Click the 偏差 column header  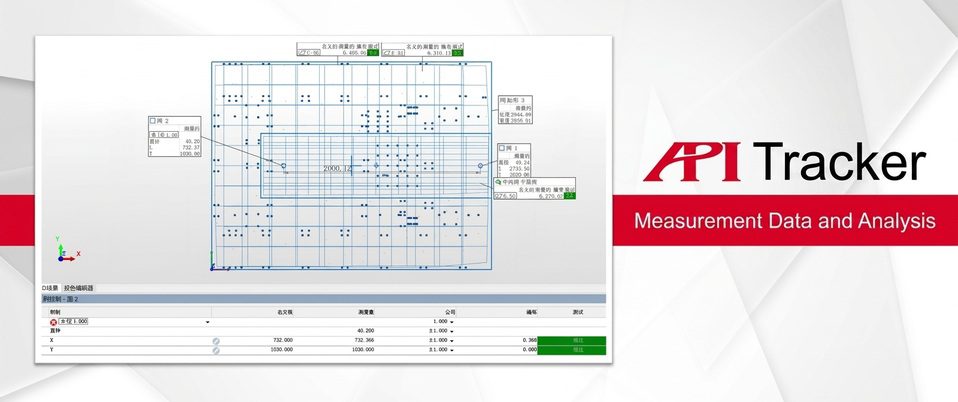[x=532, y=312]
